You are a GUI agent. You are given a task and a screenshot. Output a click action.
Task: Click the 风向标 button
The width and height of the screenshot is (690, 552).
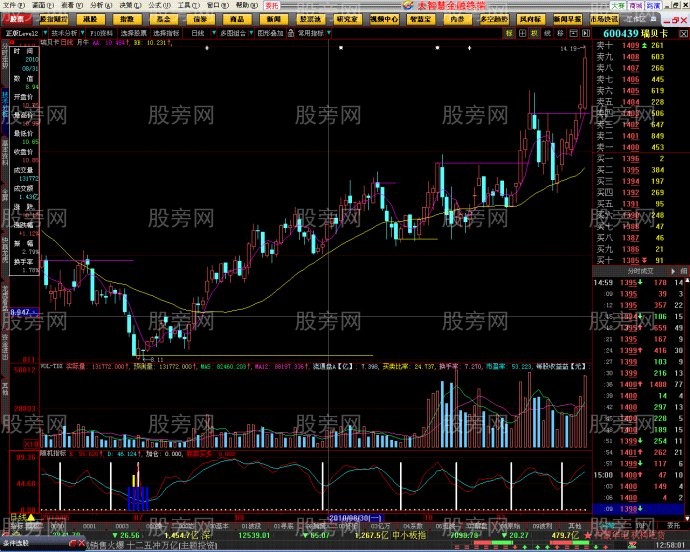[x=531, y=19]
